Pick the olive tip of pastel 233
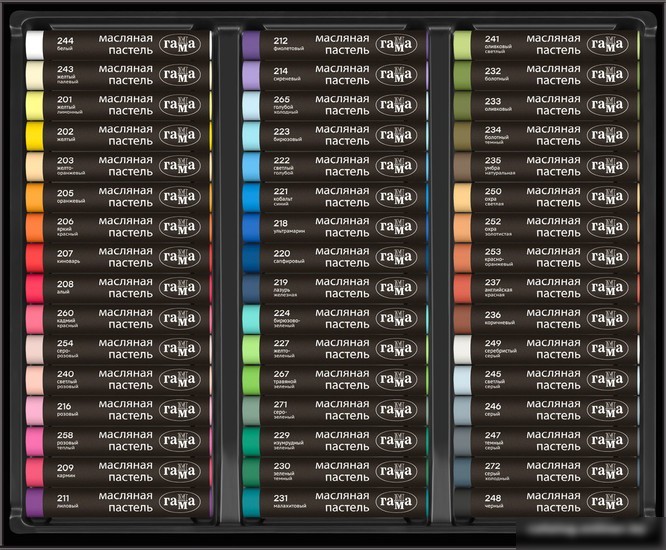Image resolution: width=666 pixels, height=550 pixels. [463, 105]
